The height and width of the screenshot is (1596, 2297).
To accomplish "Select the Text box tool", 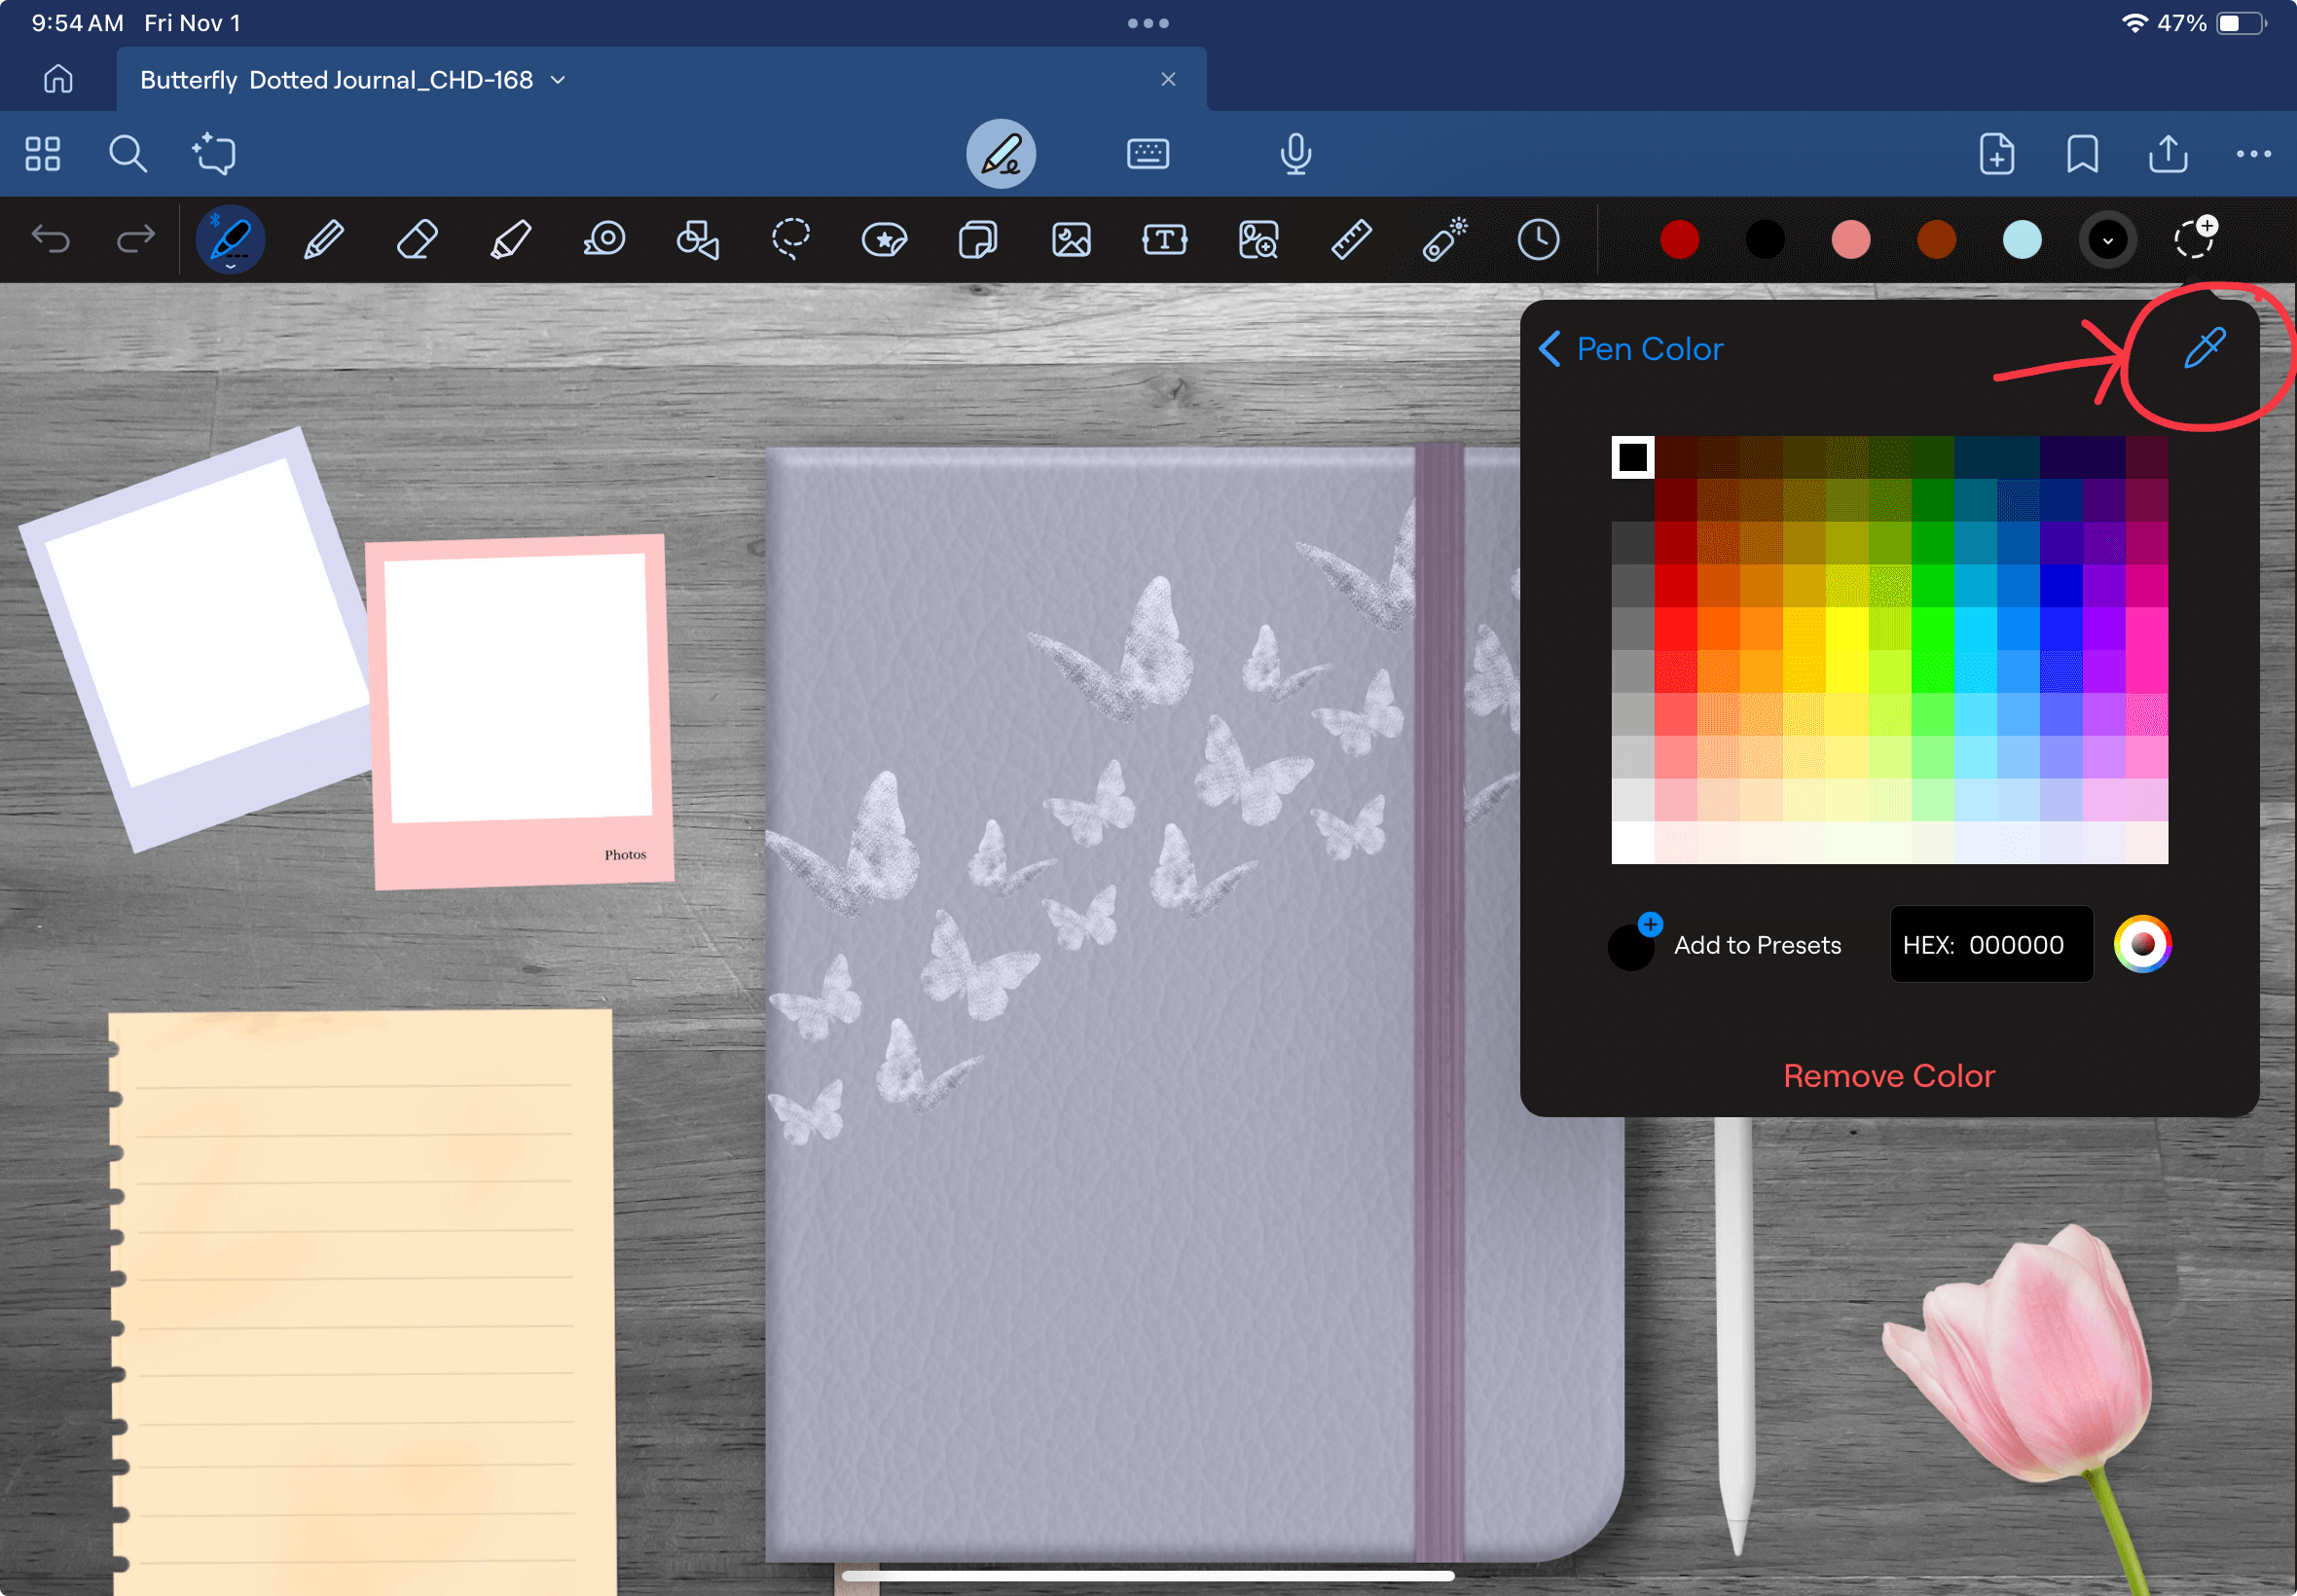I will (1164, 240).
